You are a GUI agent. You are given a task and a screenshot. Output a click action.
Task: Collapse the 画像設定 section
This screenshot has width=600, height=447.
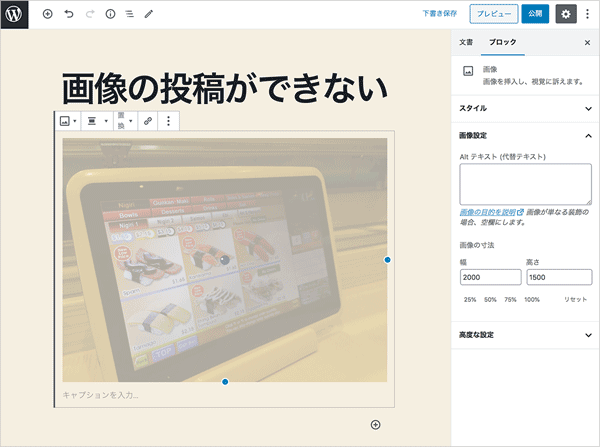point(525,135)
